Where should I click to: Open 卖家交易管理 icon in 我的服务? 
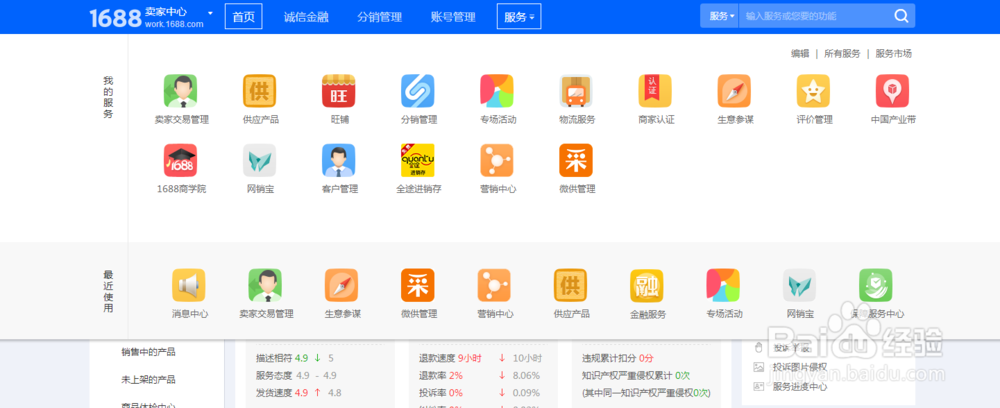pyautogui.click(x=180, y=91)
